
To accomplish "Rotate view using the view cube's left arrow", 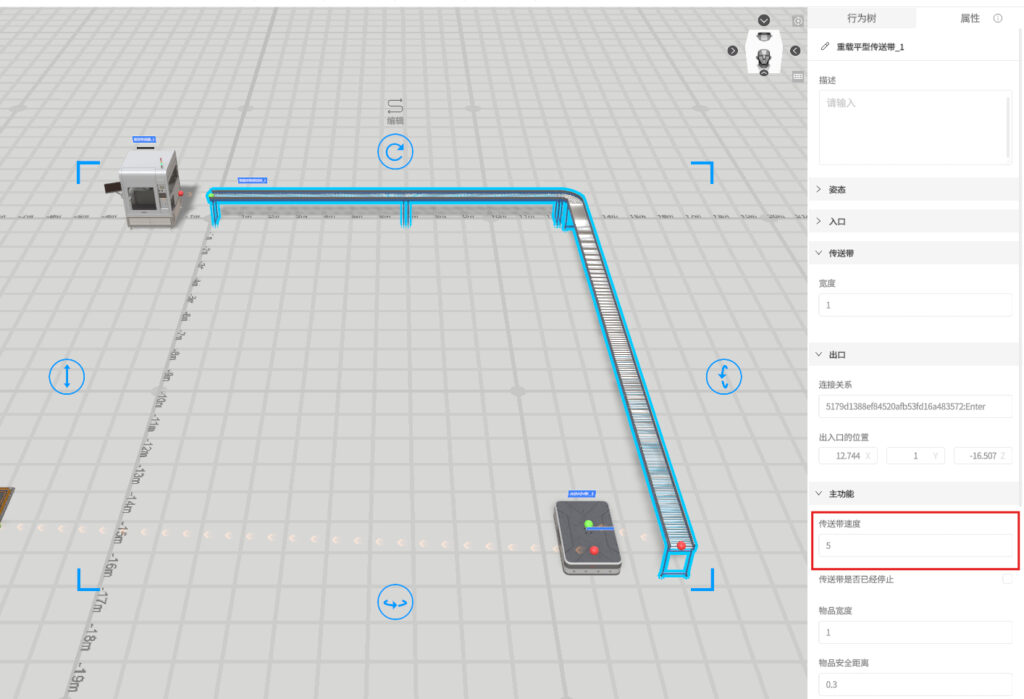I will 733,50.
